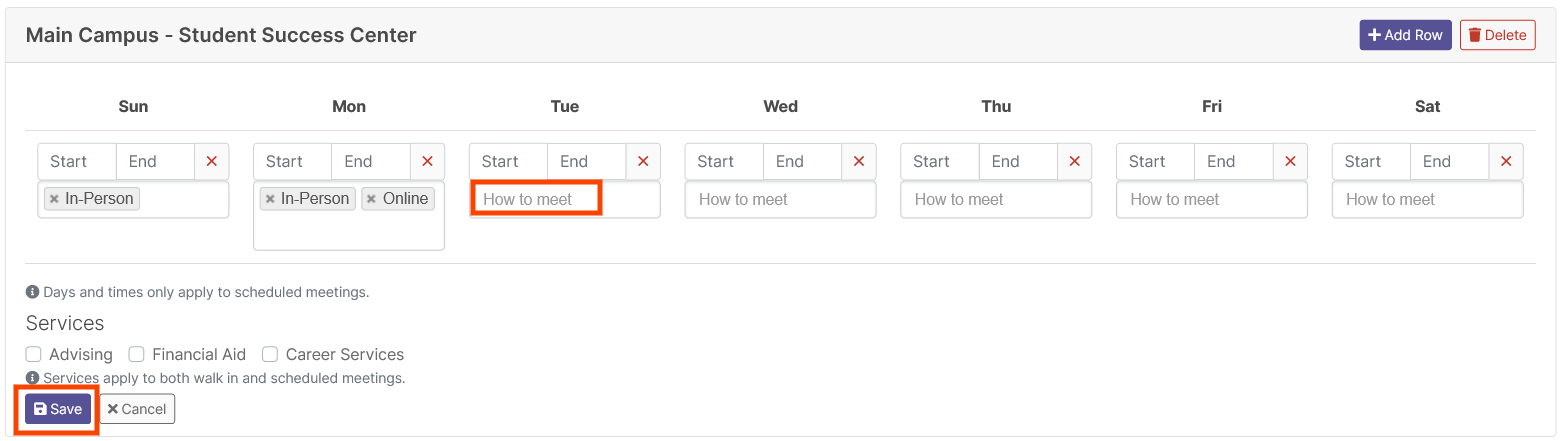Clear Monday's hours with red X
The height and width of the screenshot is (441, 1560).
click(x=427, y=161)
